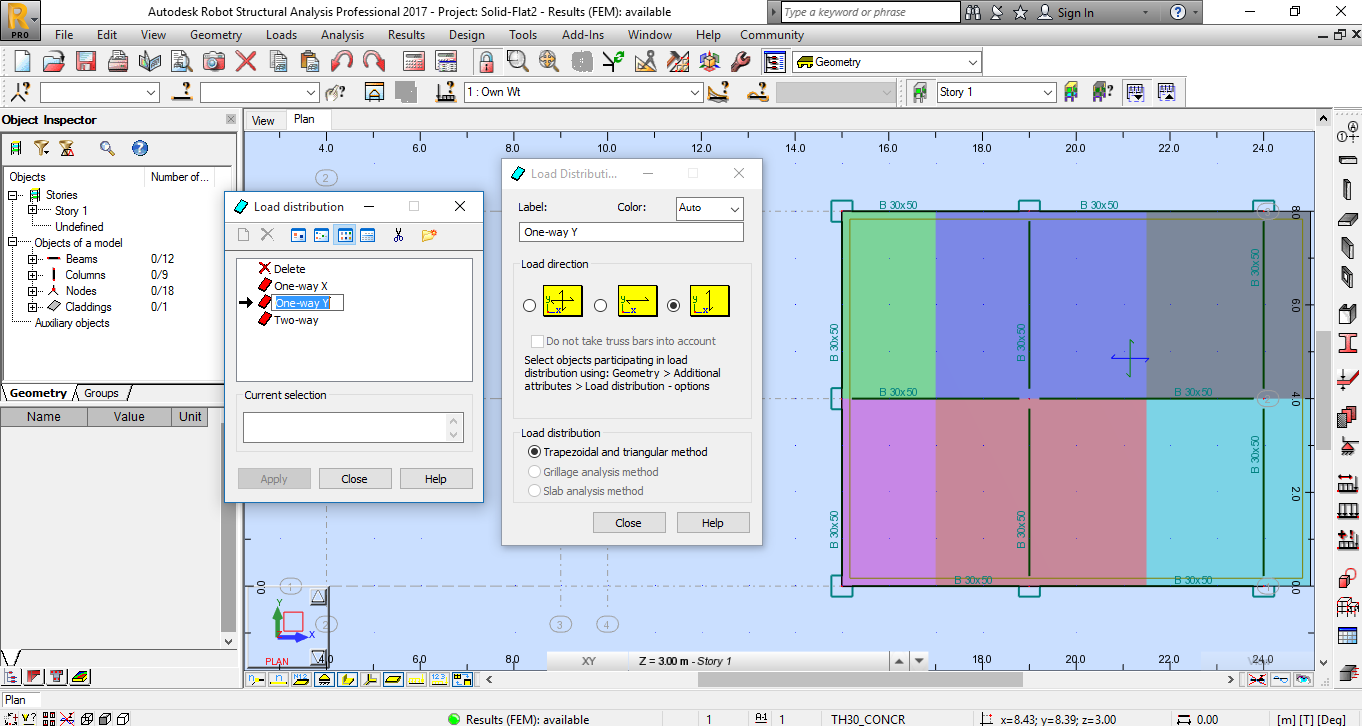The width and height of the screenshot is (1362, 726).
Task: Click the blue help icon in Object Inspector
Action: pos(140,148)
